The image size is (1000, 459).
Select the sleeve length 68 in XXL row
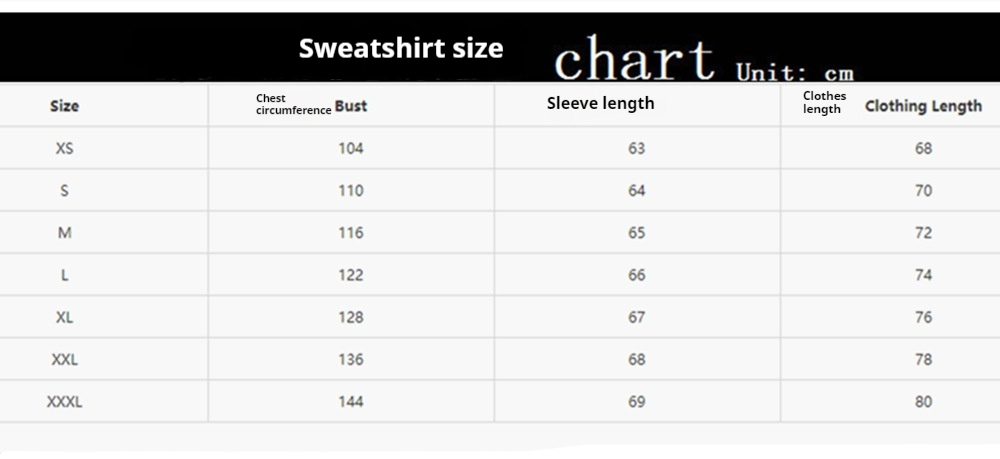tap(637, 360)
